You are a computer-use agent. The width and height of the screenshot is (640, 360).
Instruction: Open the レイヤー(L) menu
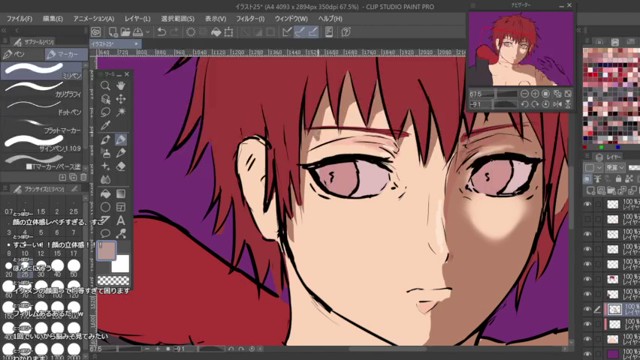click(x=138, y=19)
